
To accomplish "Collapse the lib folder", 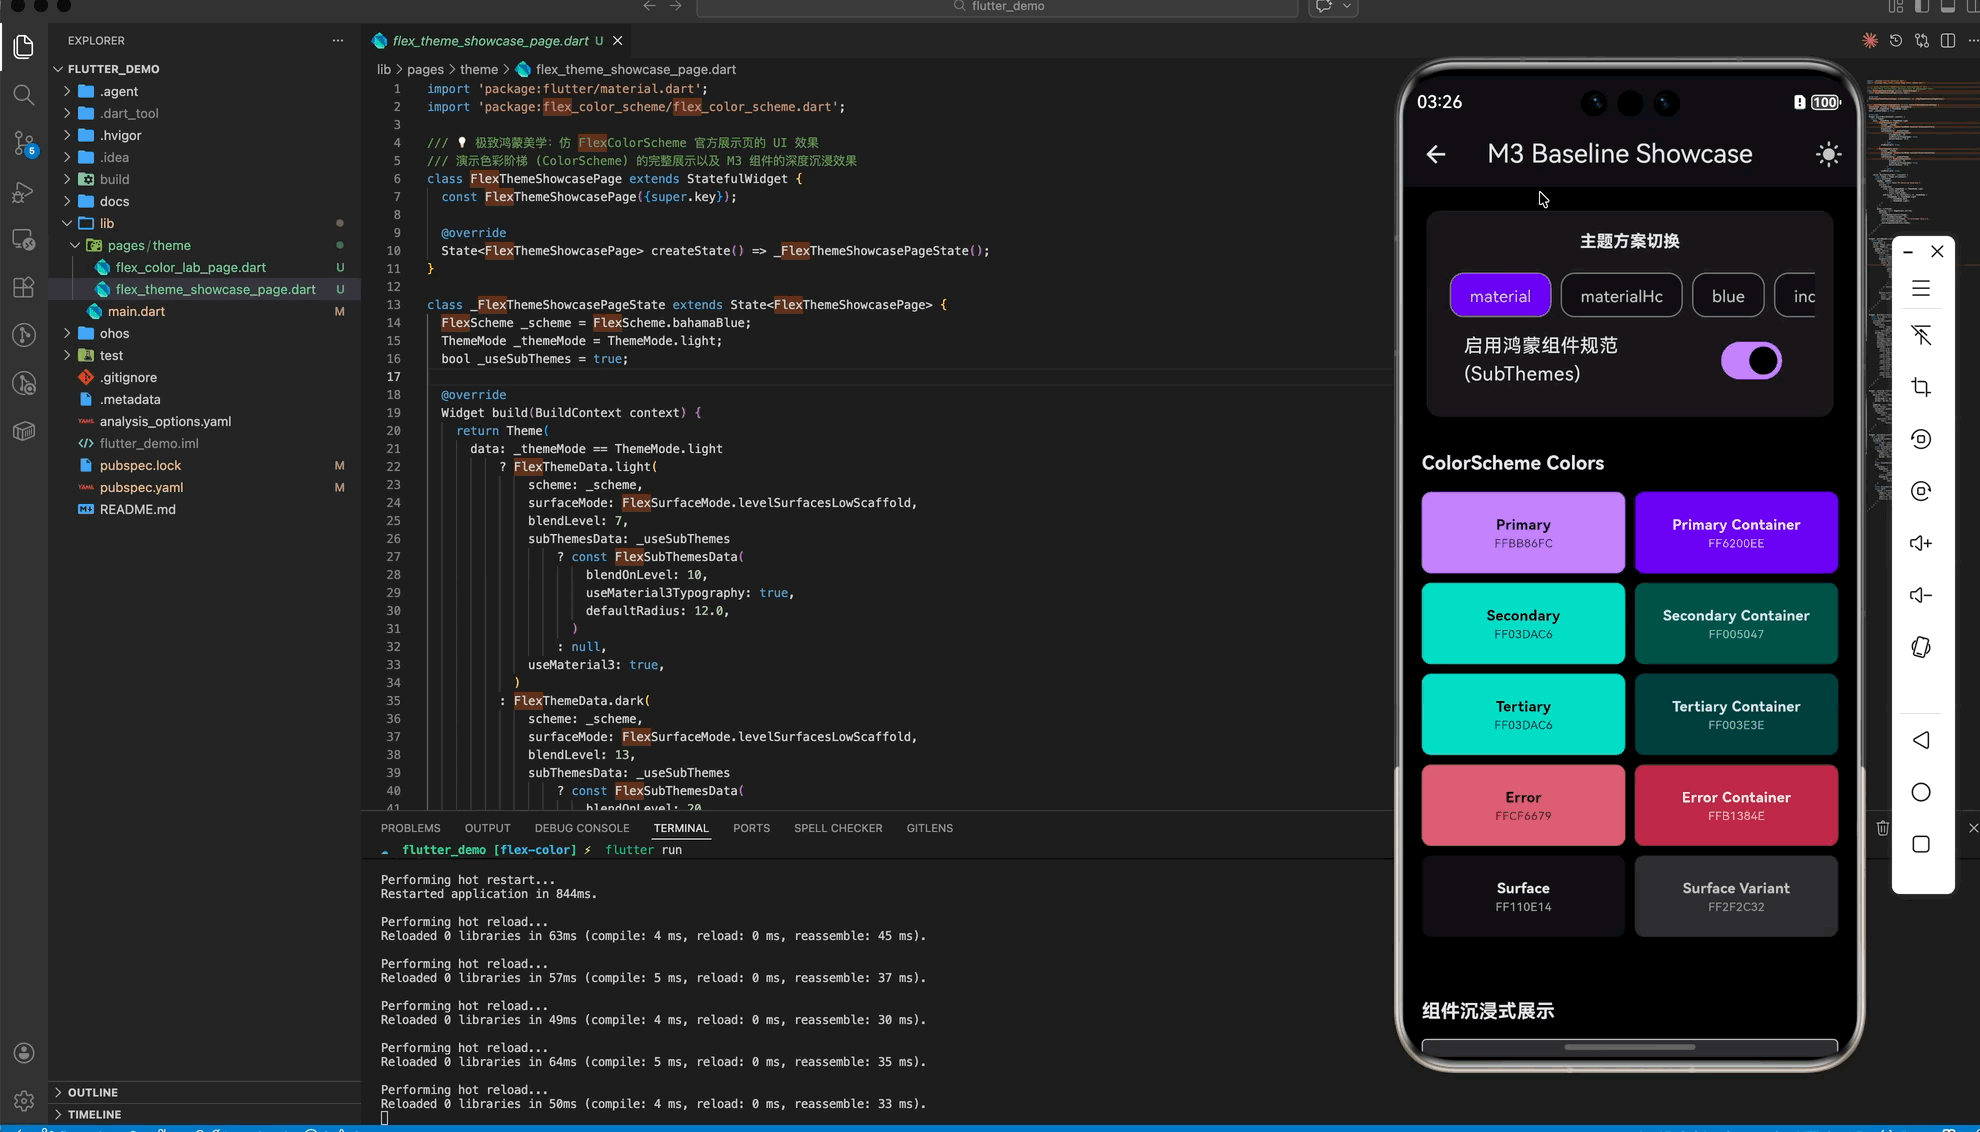I will [x=106, y=223].
